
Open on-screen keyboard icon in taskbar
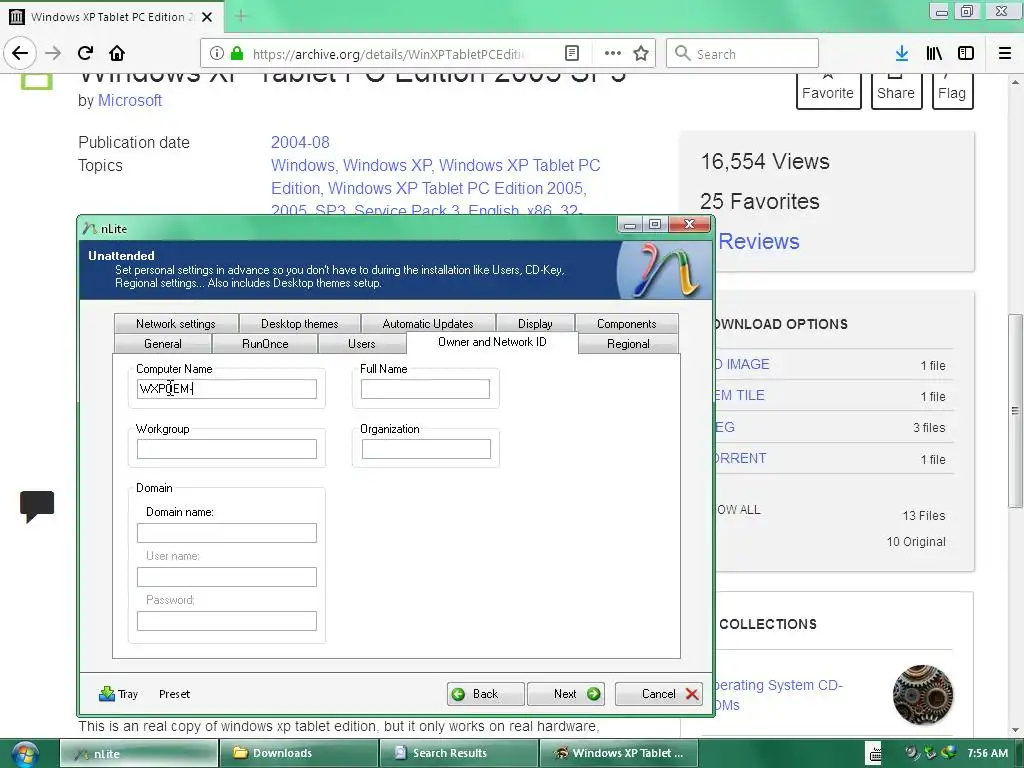(x=874, y=753)
